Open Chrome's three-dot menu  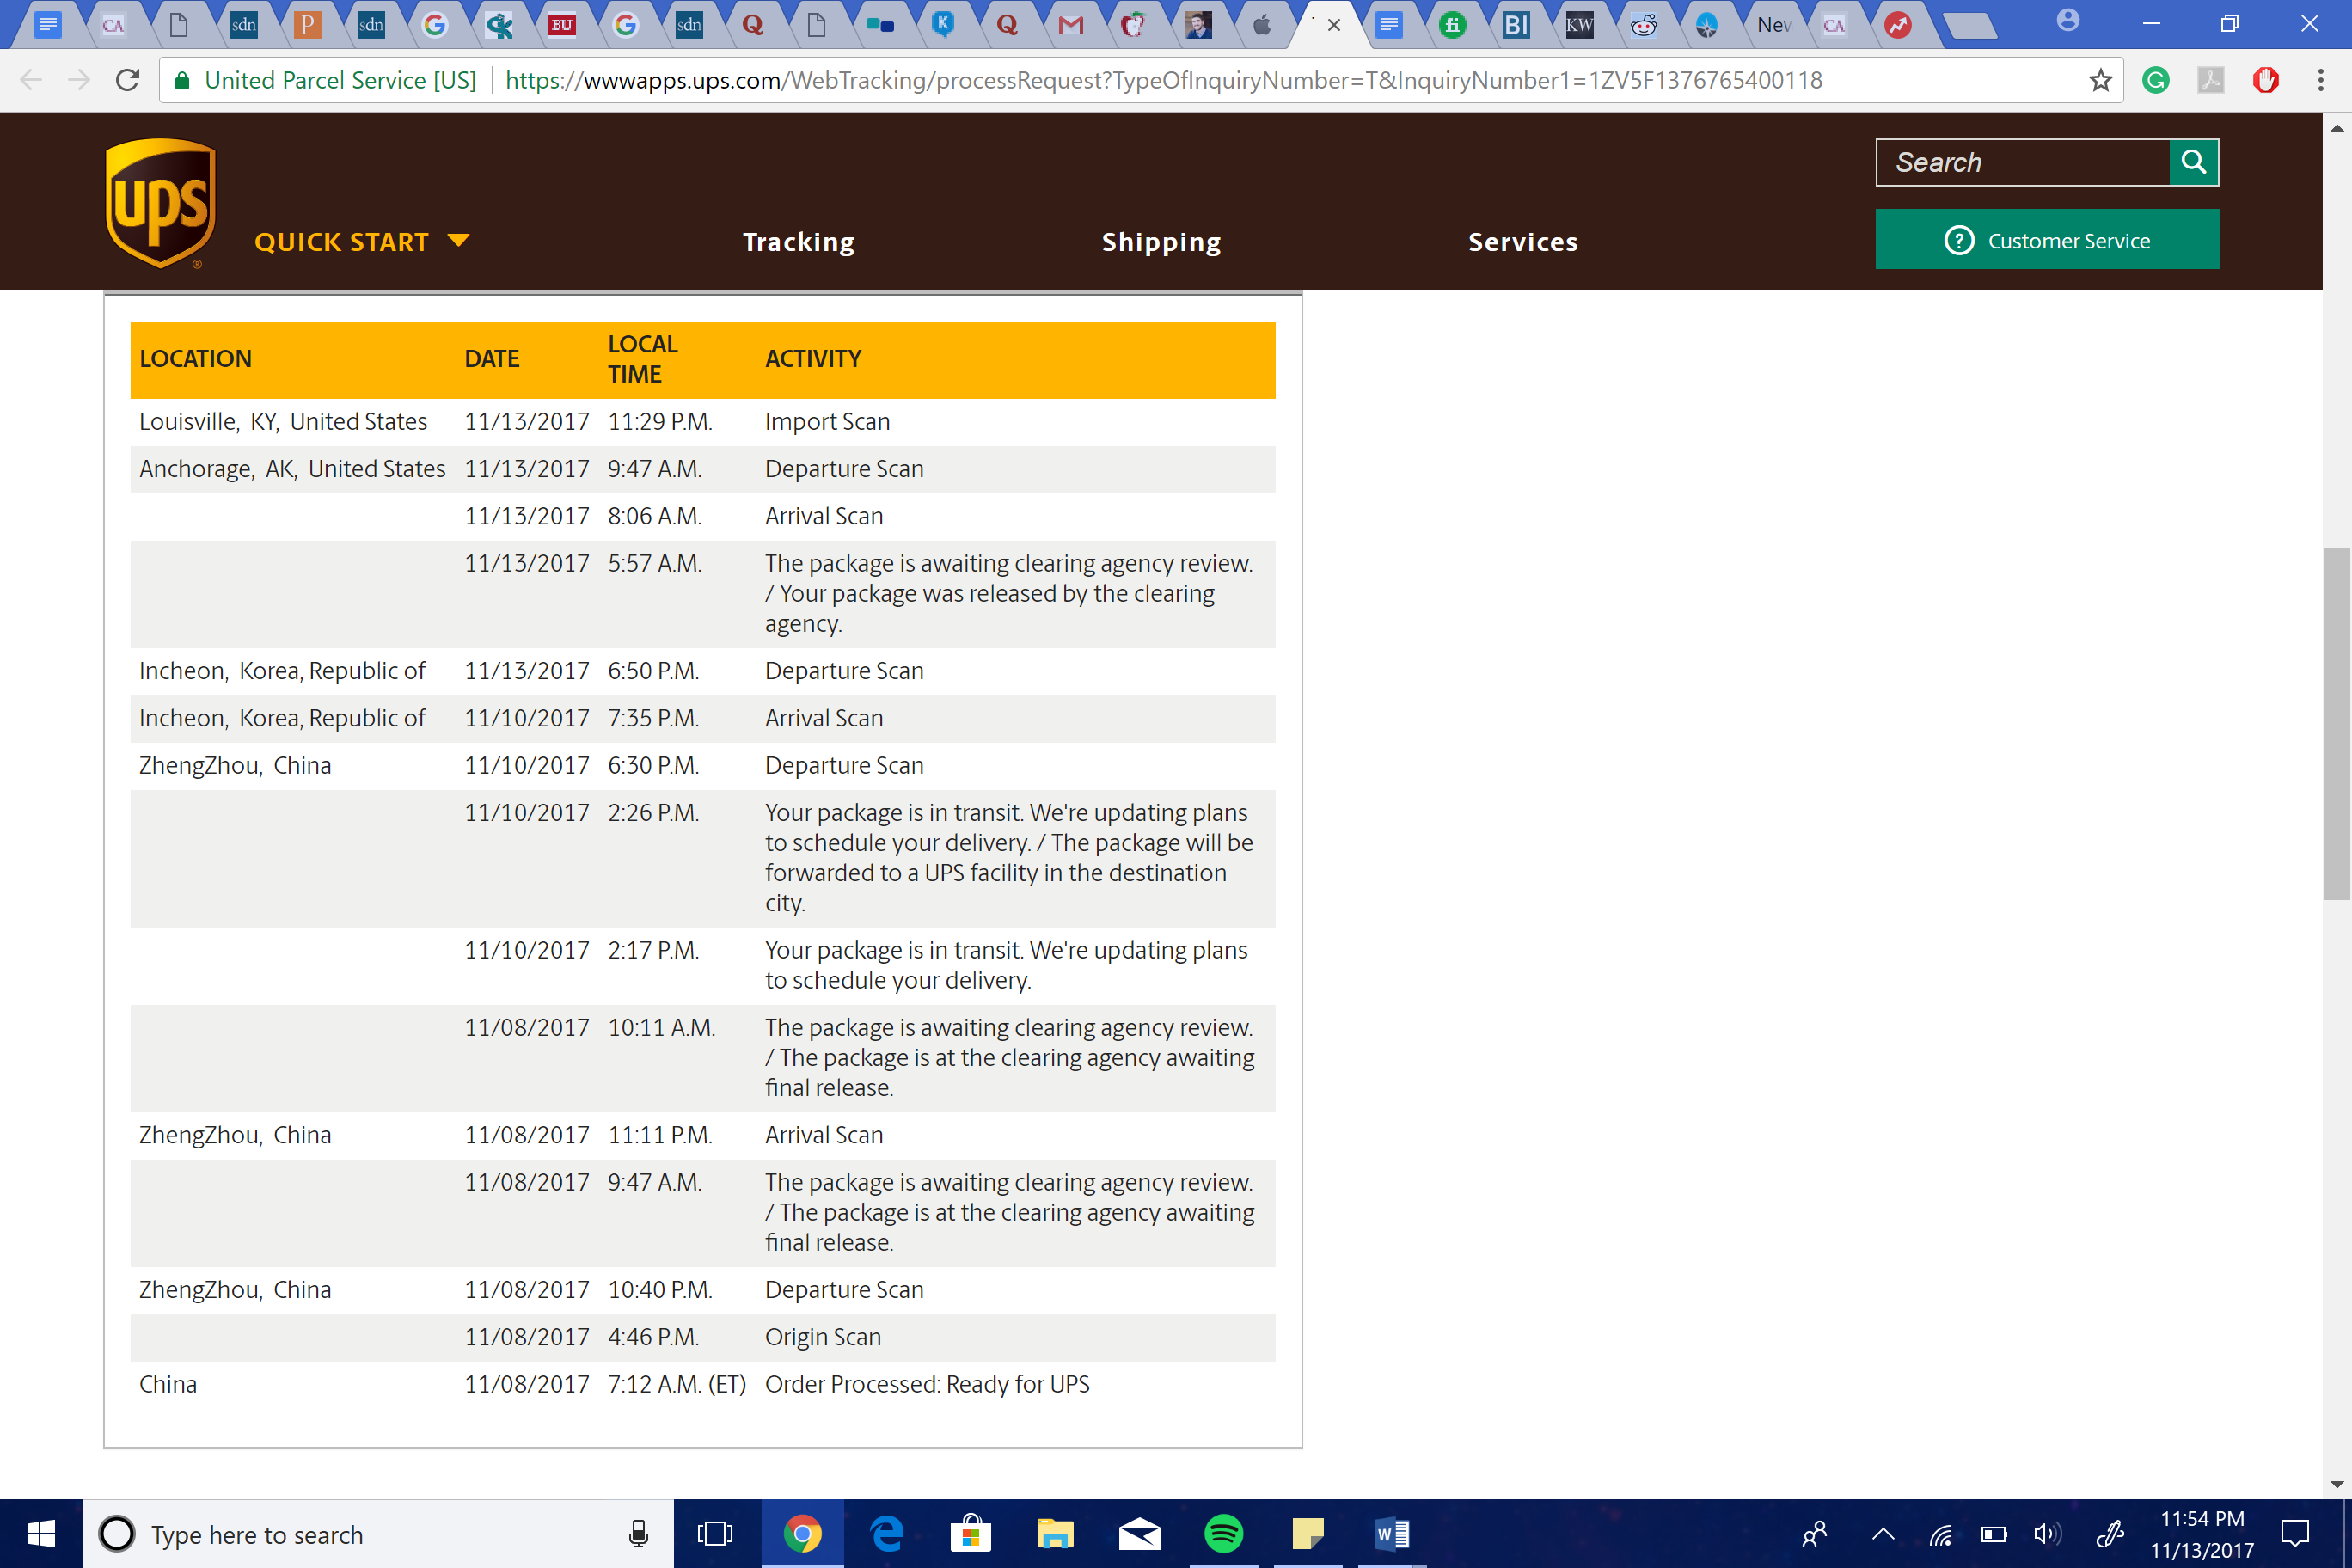click(2320, 80)
